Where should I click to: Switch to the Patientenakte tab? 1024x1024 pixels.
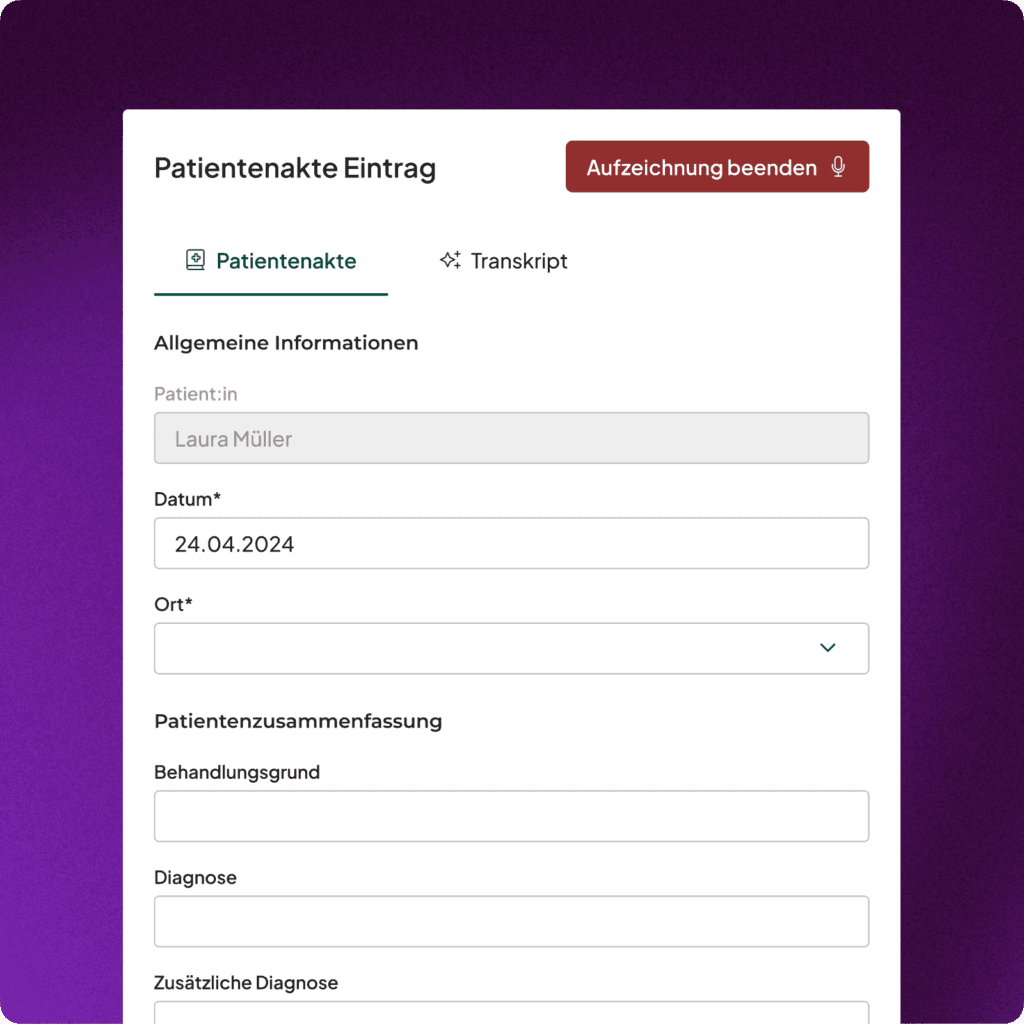[271, 262]
